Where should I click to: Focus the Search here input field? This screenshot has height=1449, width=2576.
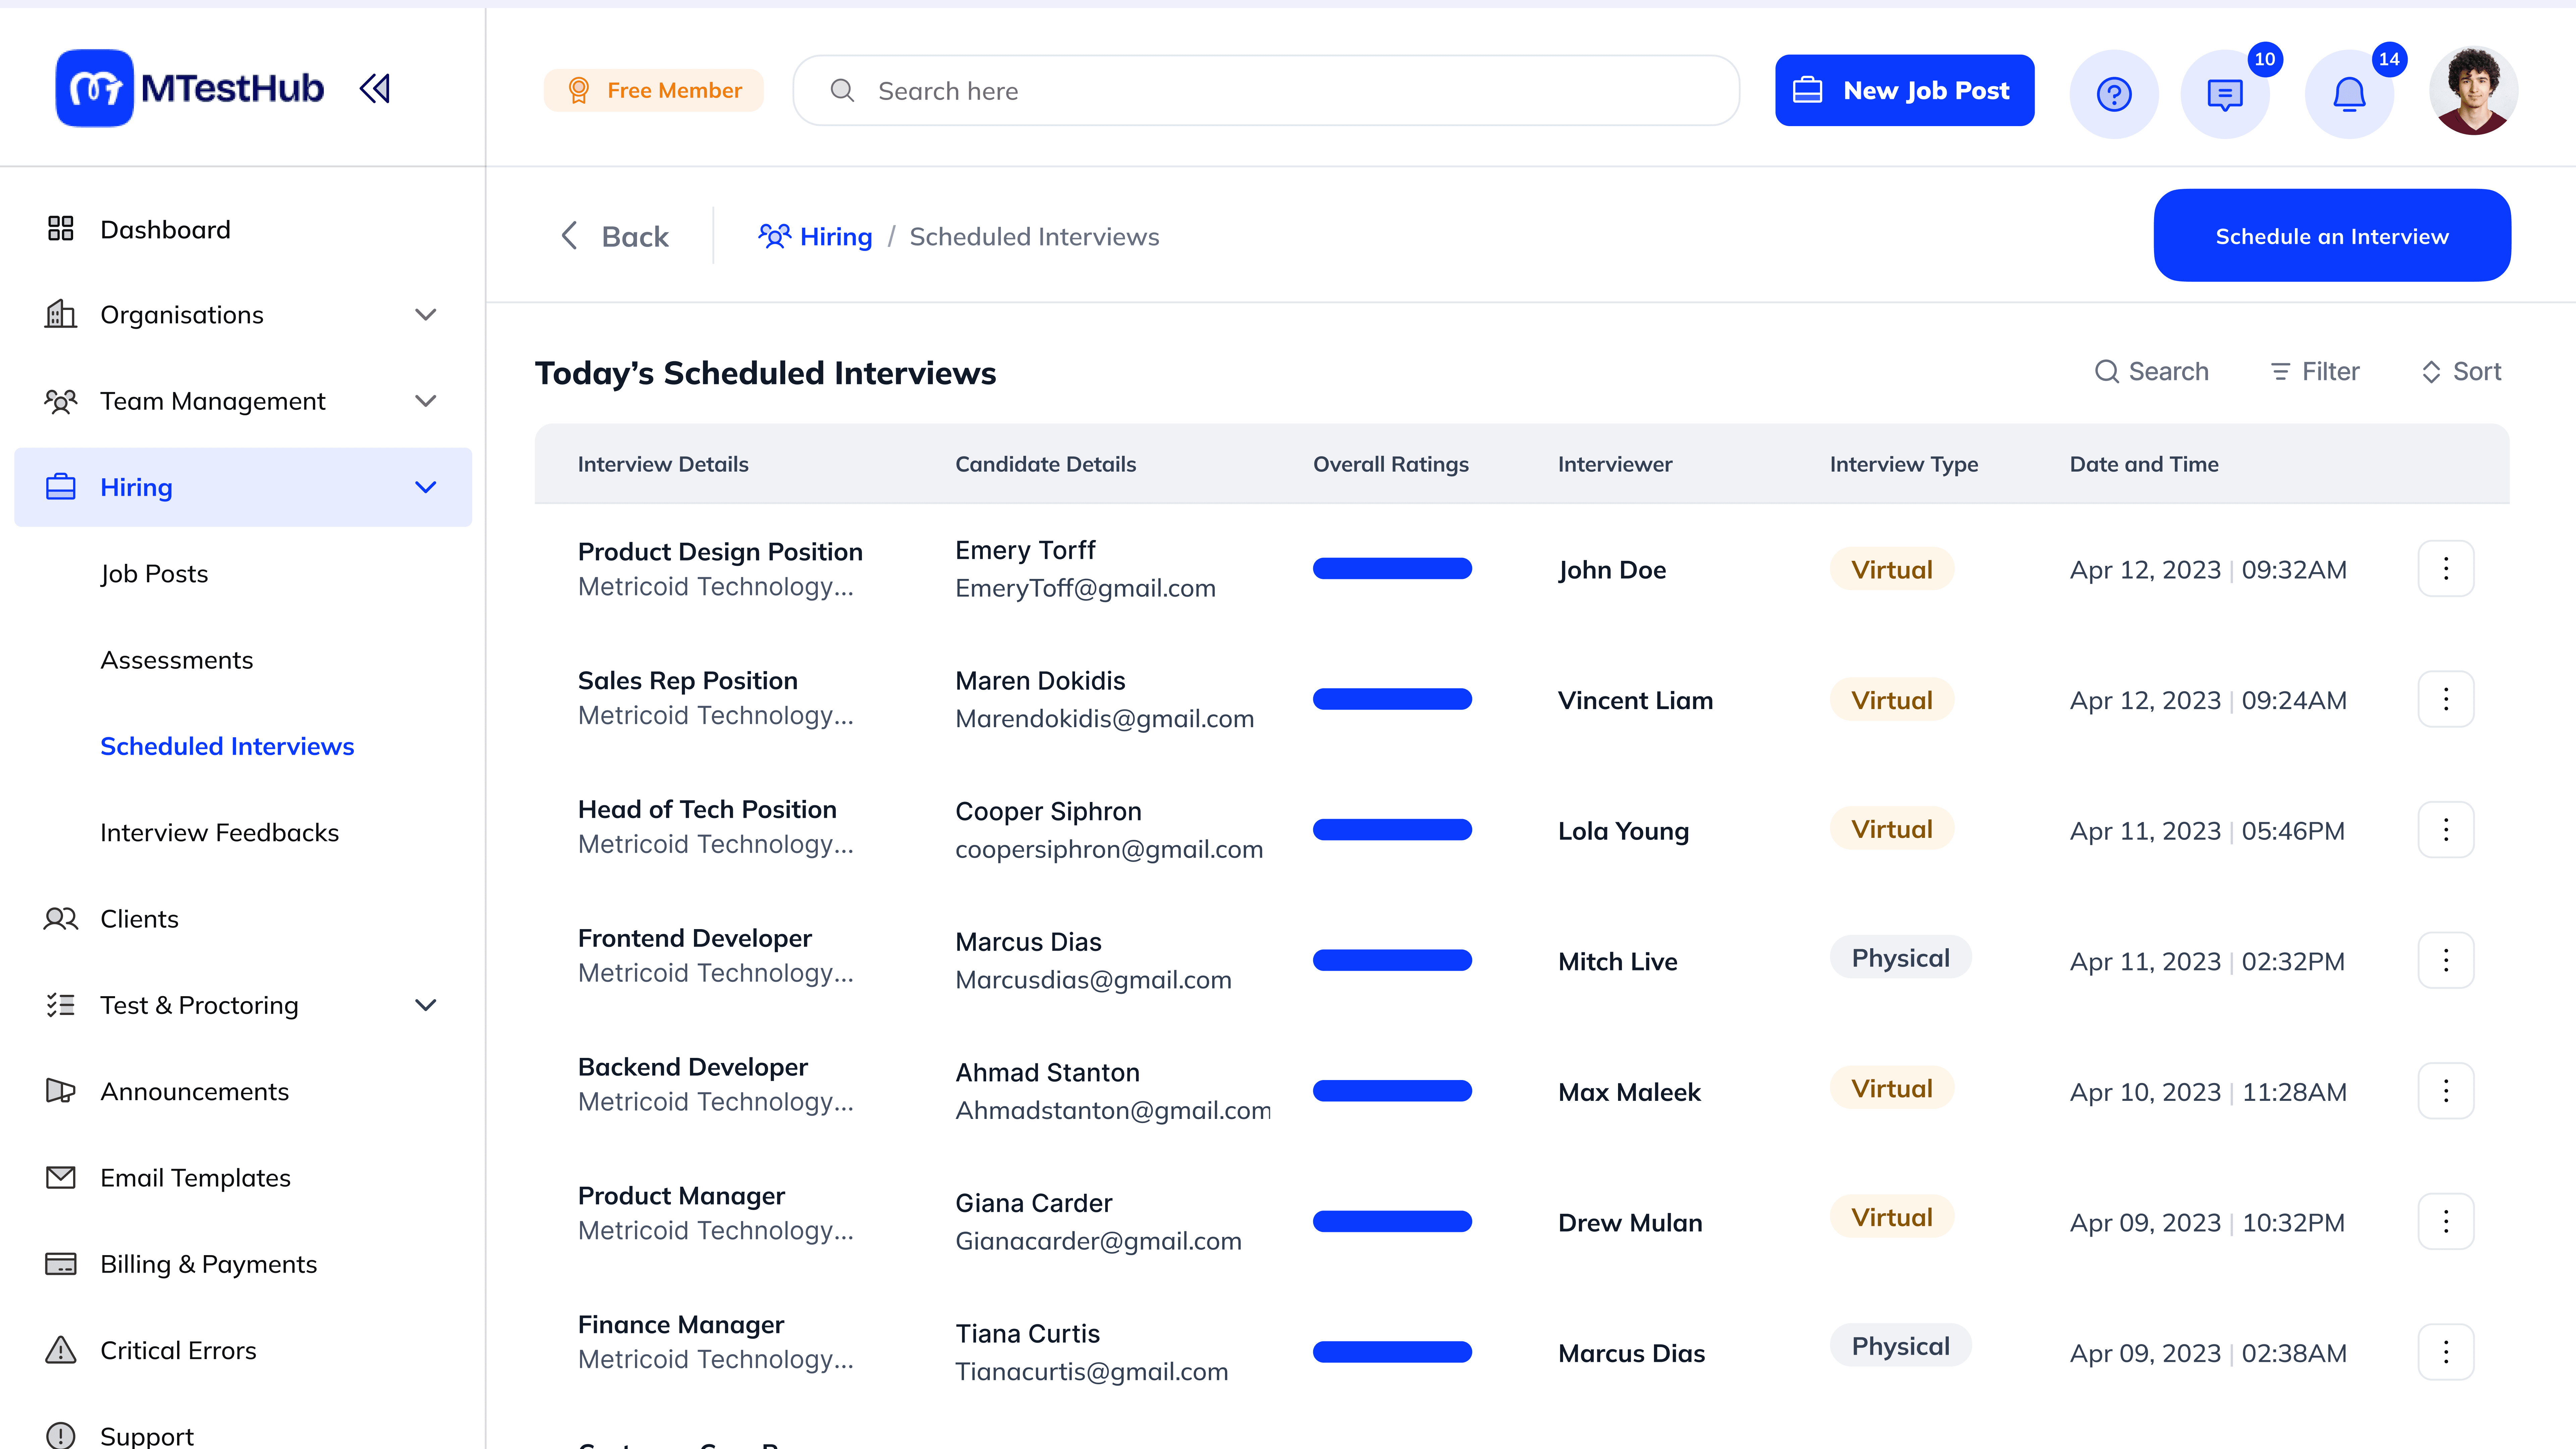[x=1266, y=91]
